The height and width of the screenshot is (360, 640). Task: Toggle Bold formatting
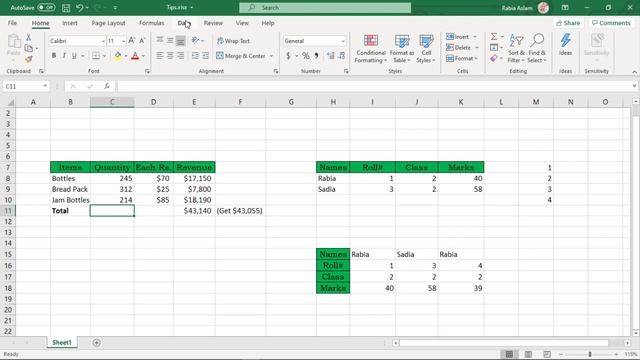point(54,56)
